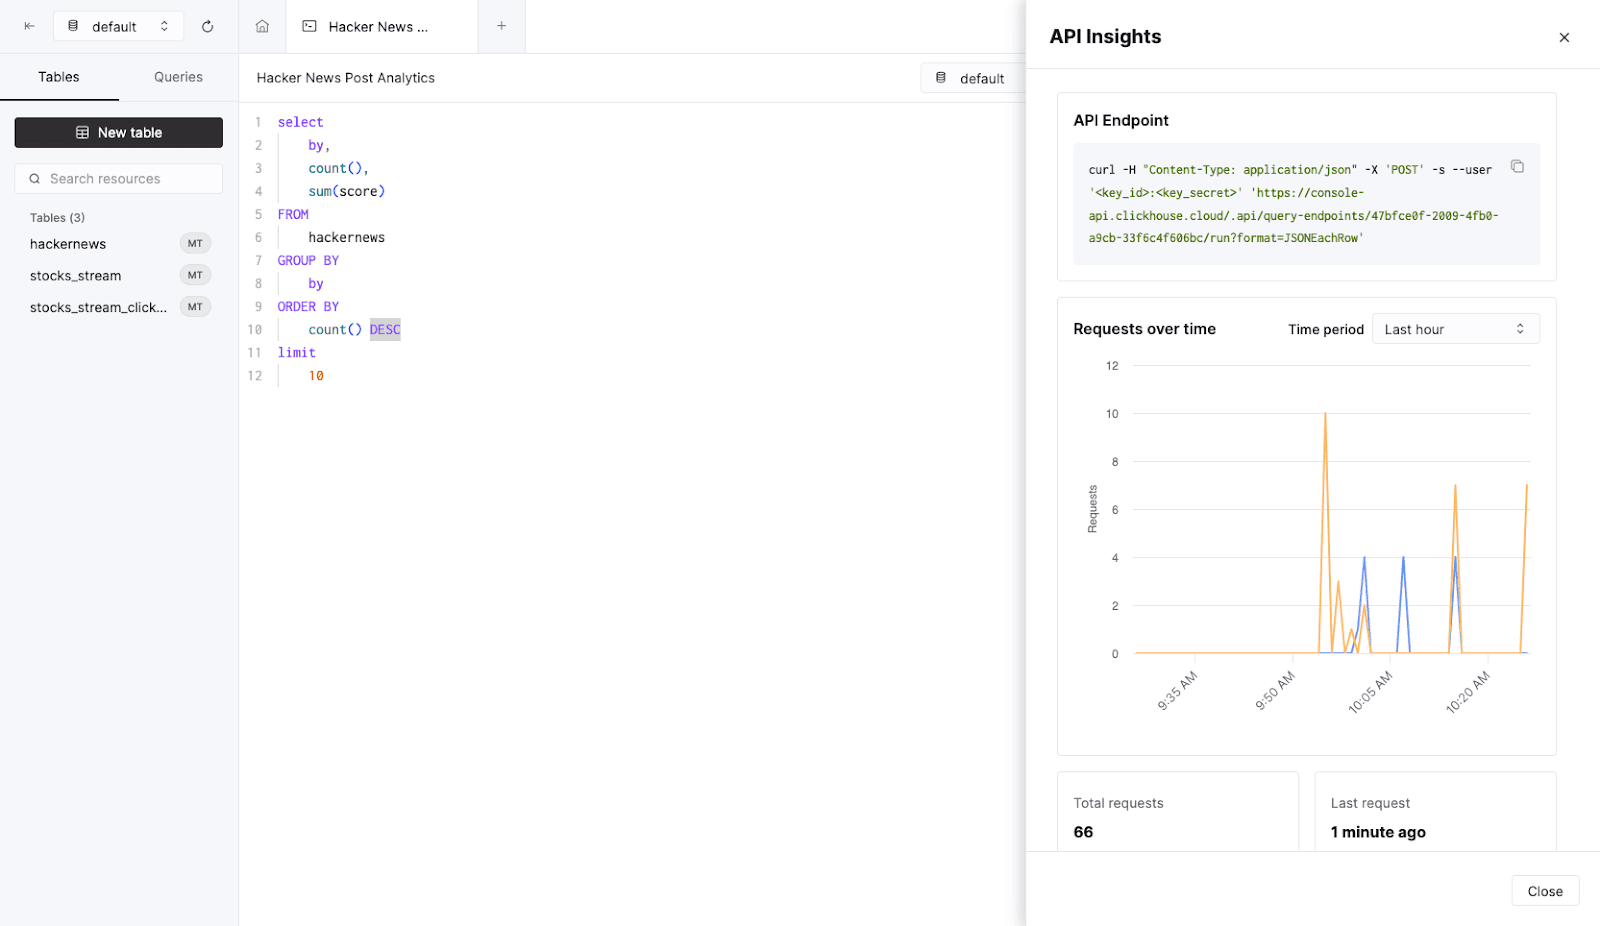1600x926 pixels.
Task: Click the MT badge beside stocks_stream table
Action: (x=195, y=275)
